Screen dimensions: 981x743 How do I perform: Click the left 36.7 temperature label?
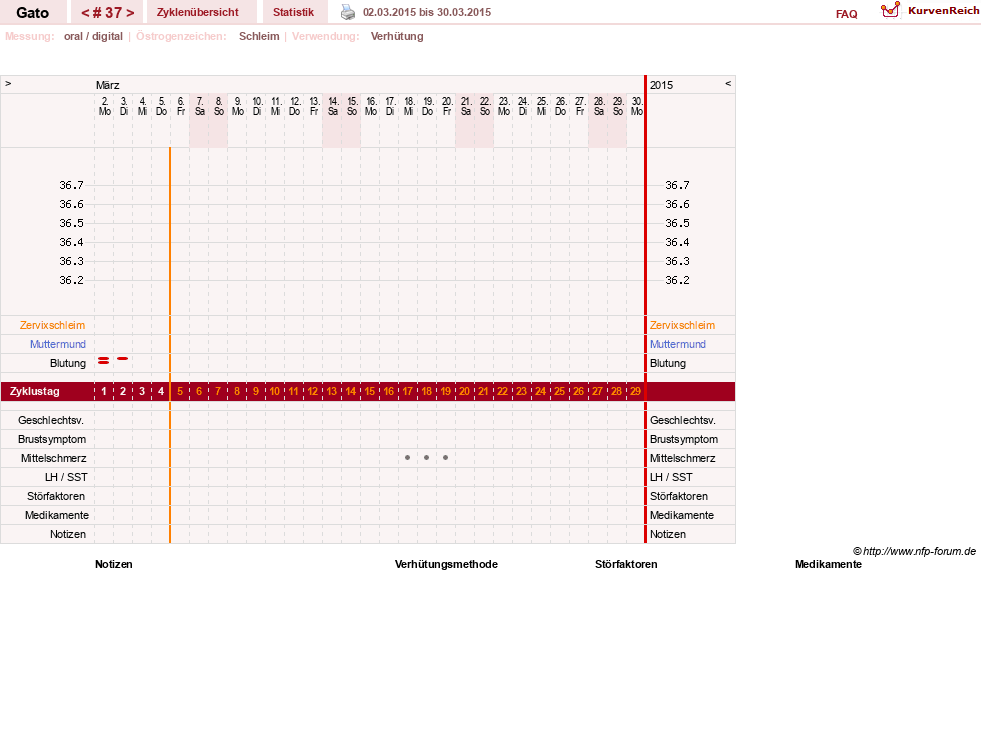coord(71,185)
